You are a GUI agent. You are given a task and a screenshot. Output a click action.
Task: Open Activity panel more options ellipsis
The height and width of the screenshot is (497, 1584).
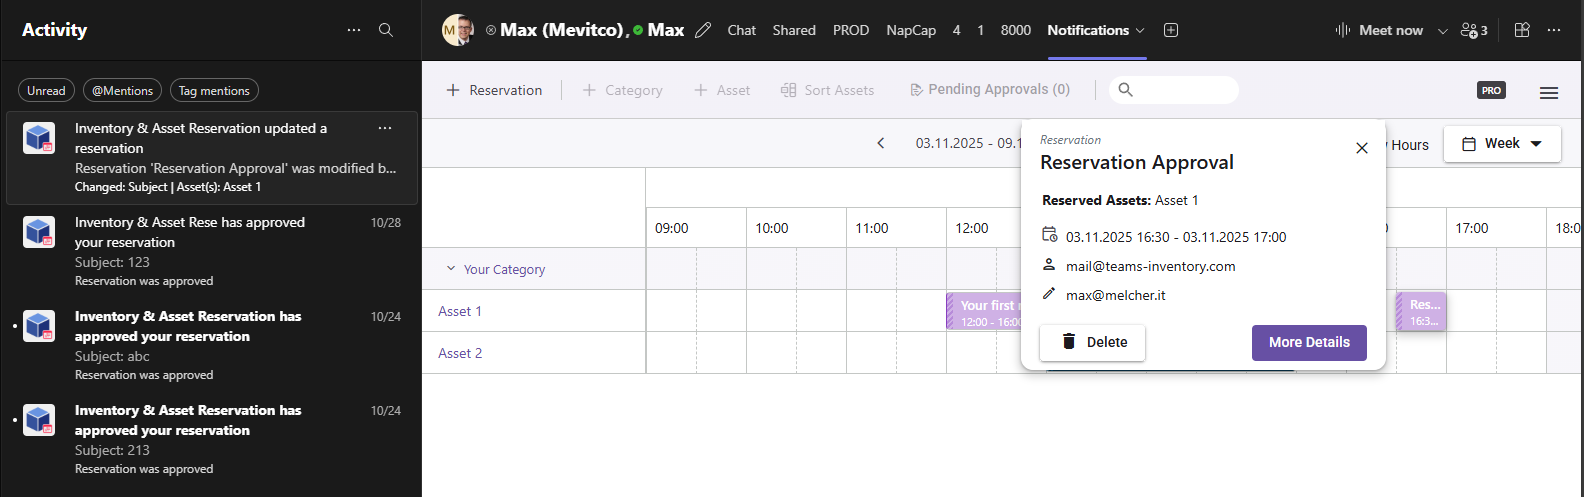click(354, 30)
